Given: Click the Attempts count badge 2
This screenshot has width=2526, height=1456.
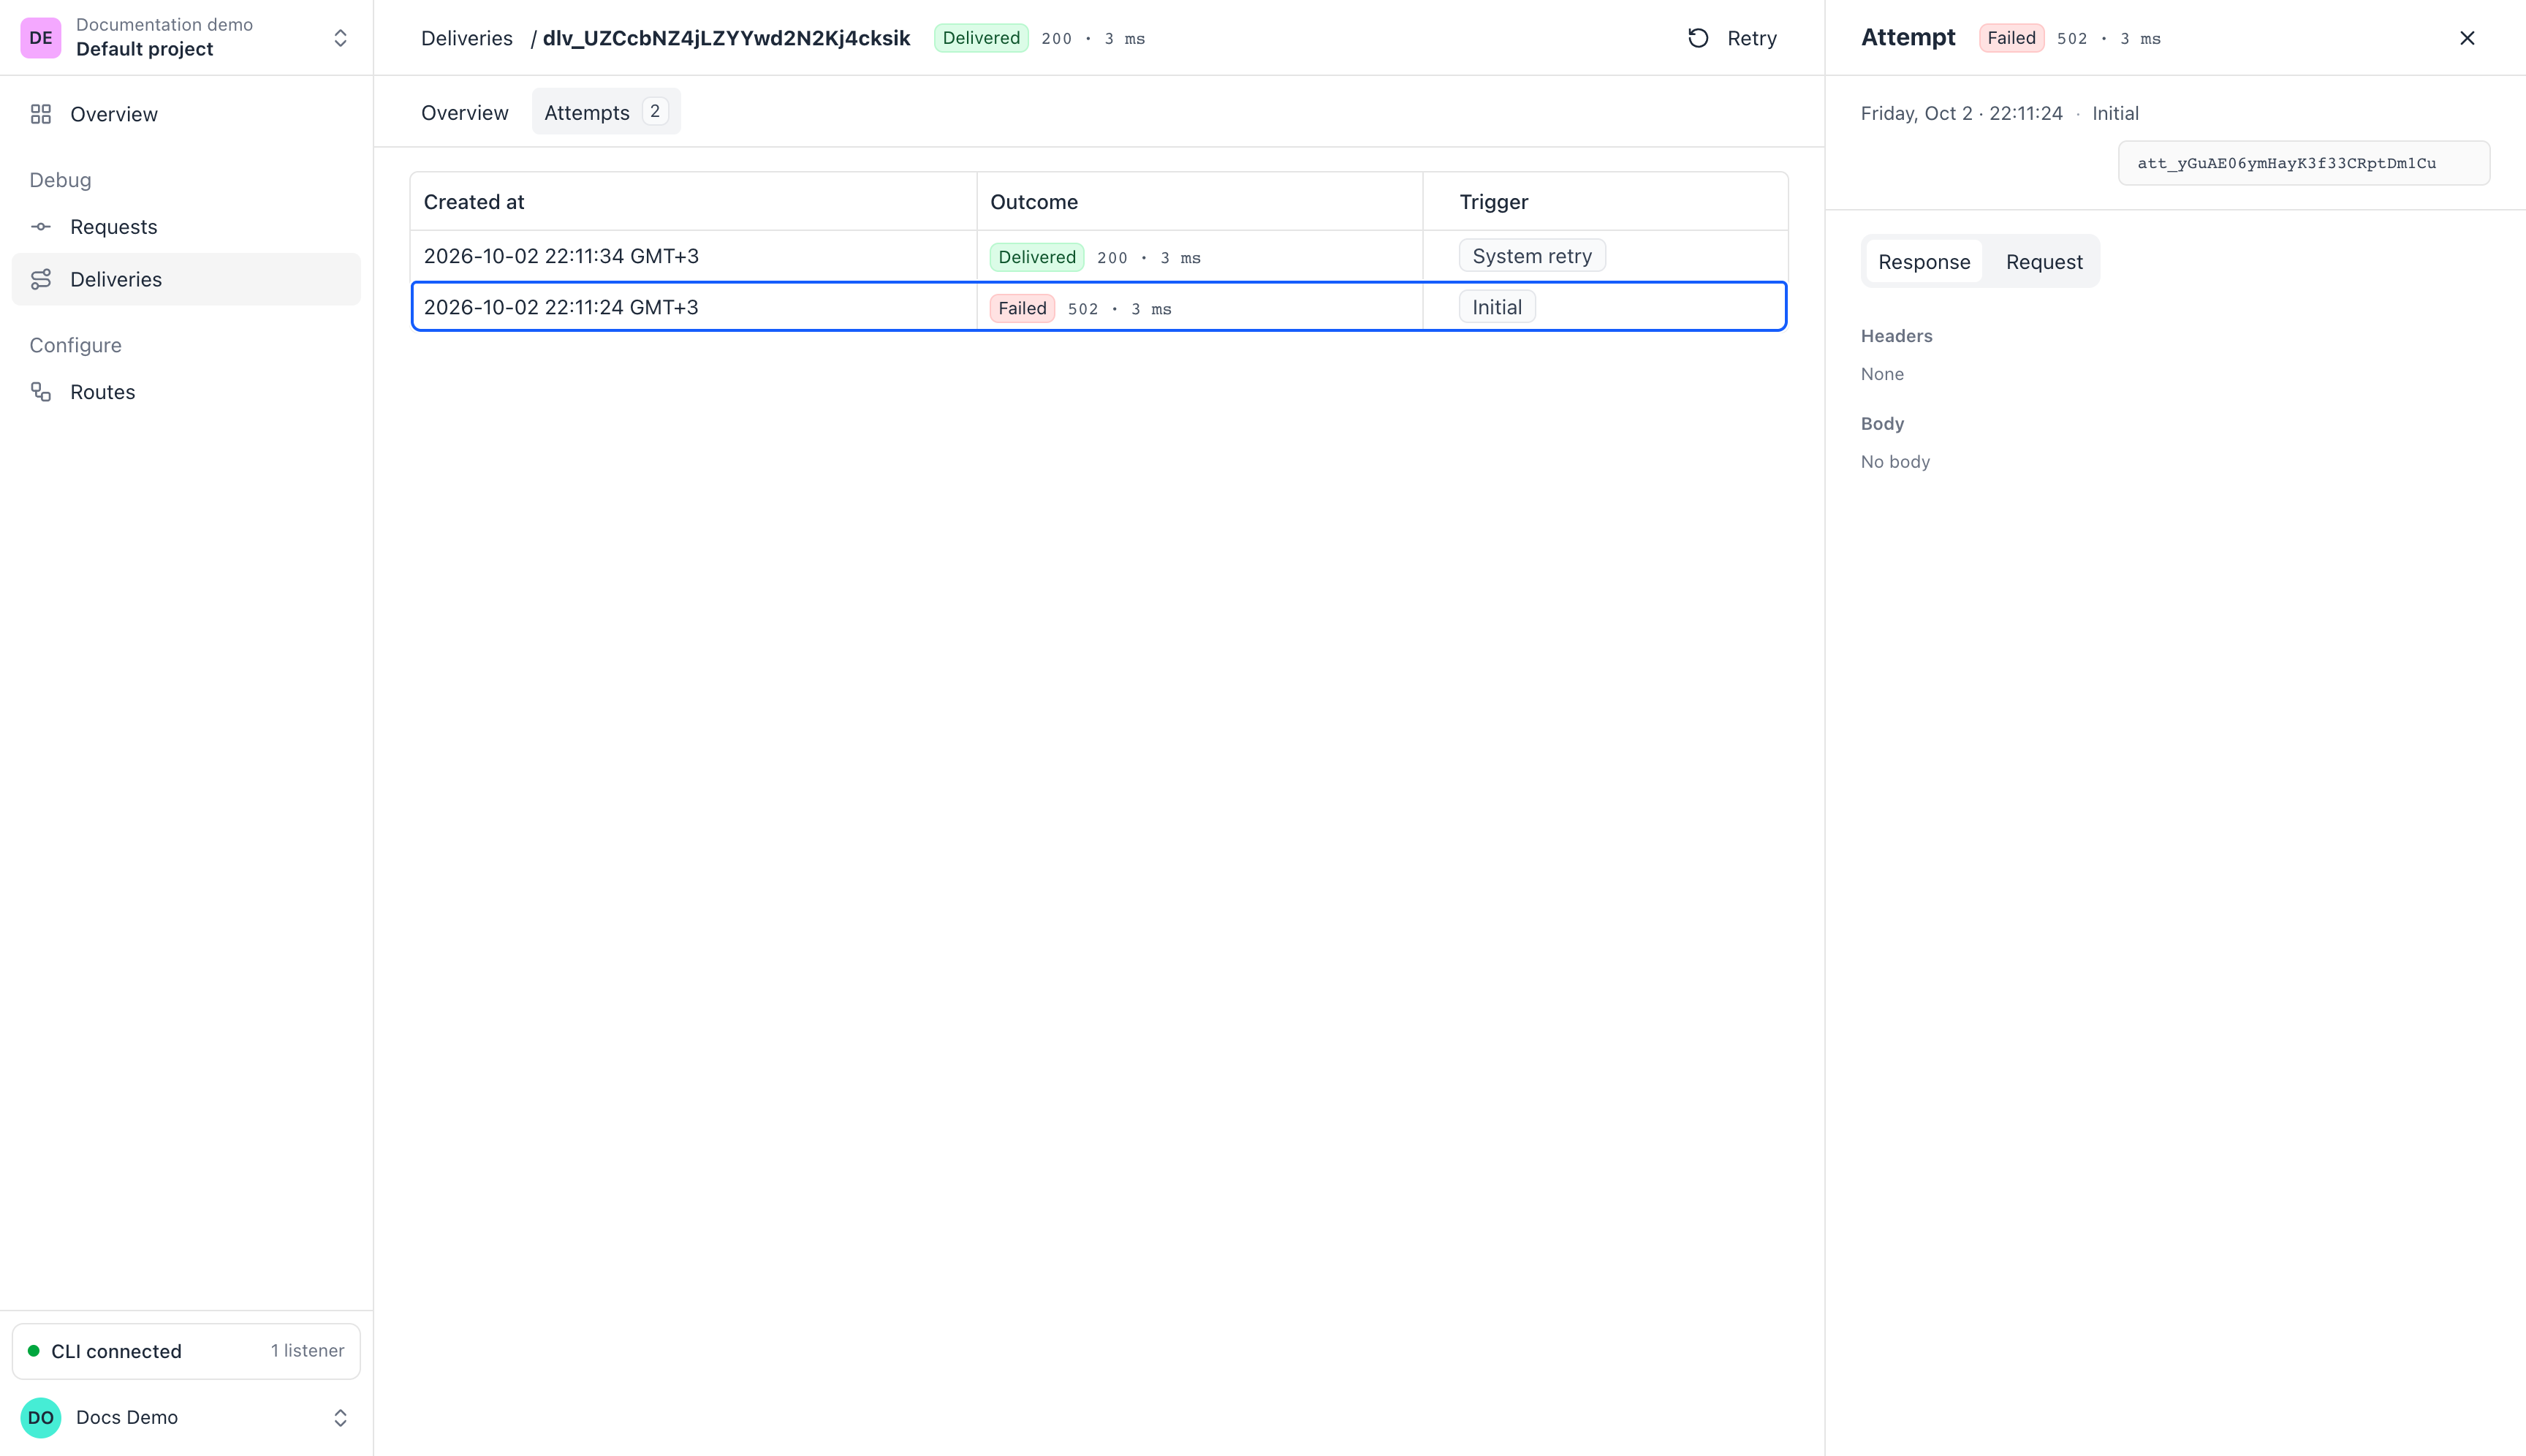Looking at the screenshot, I should pos(655,111).
